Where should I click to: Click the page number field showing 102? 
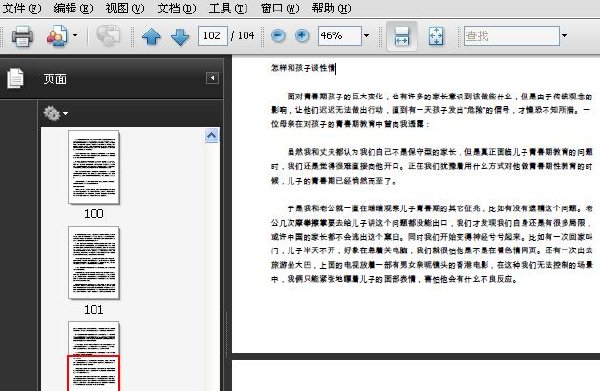coord(213,36)
